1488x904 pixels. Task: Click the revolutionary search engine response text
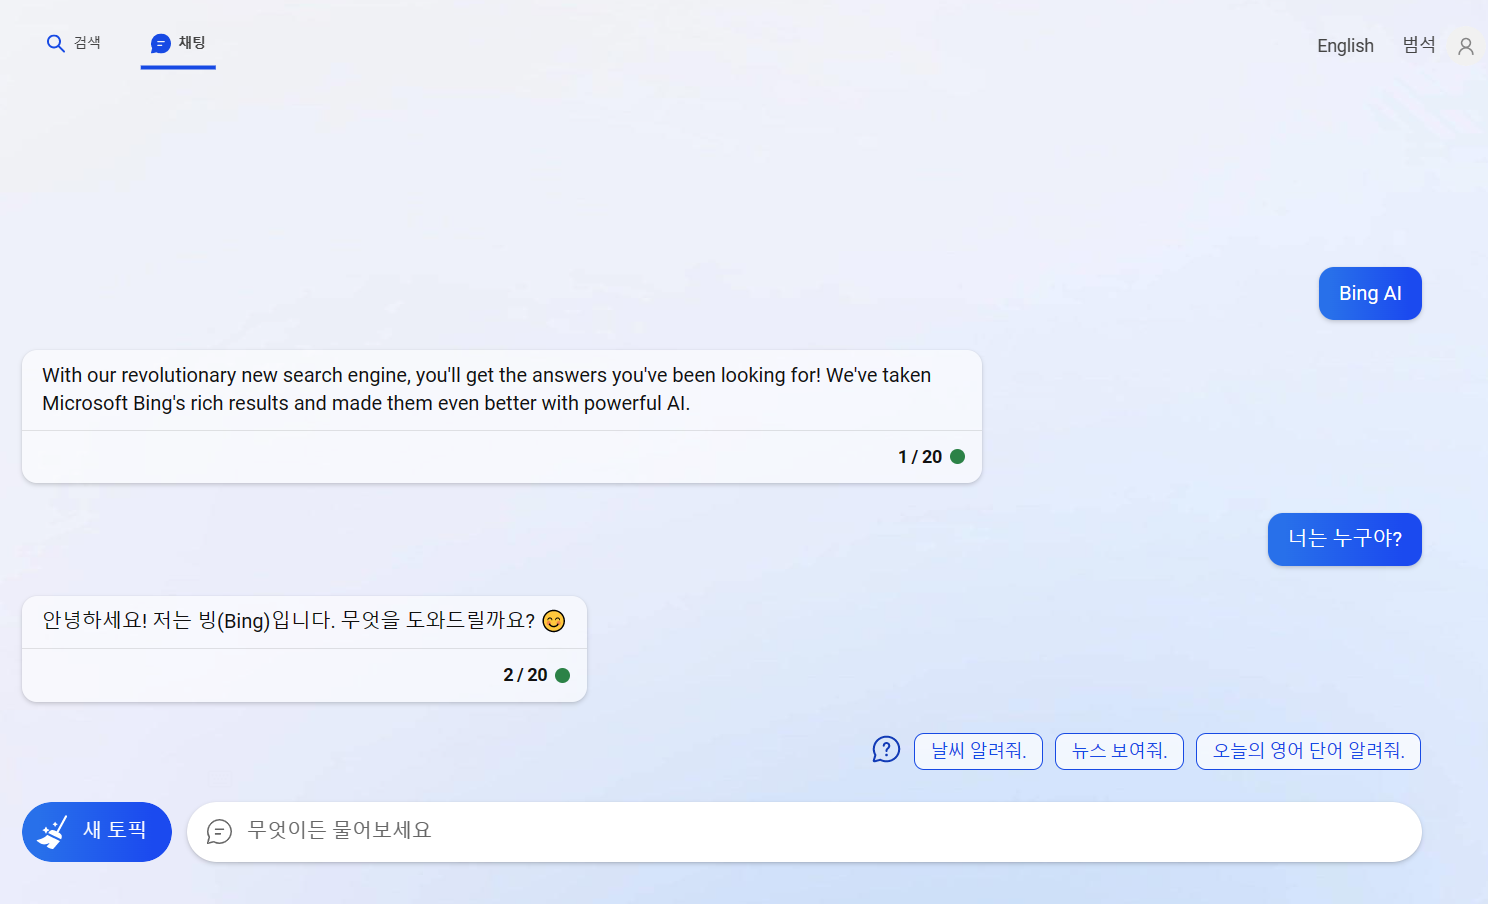click(x=486, y=389)
